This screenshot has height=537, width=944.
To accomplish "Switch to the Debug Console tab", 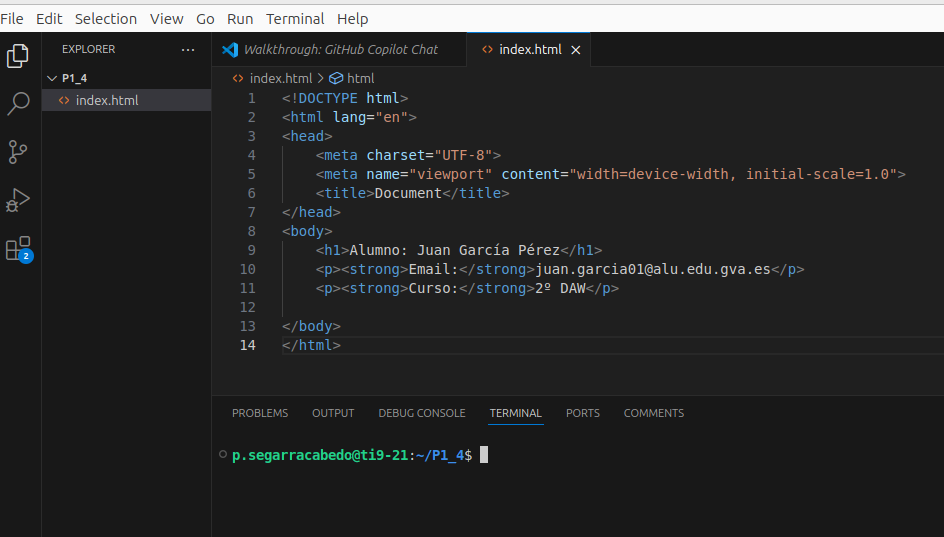I will click(421, 413).
